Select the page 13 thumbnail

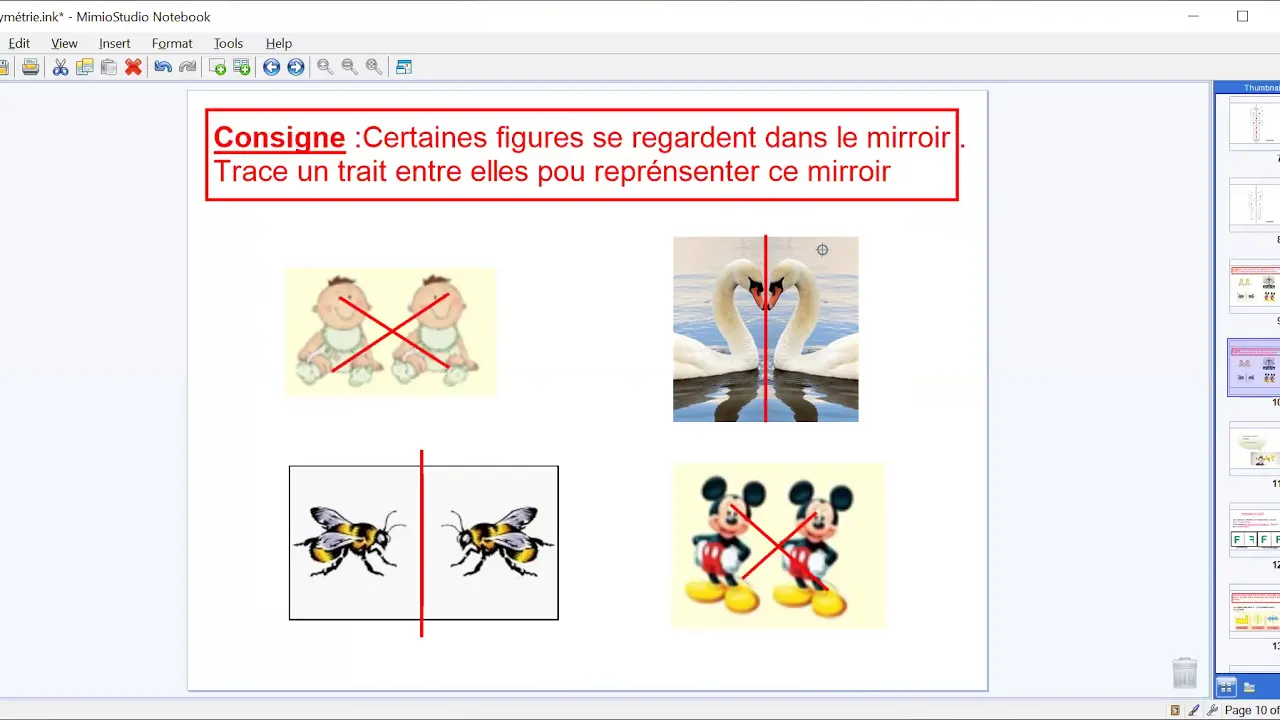click(1255, 611)
